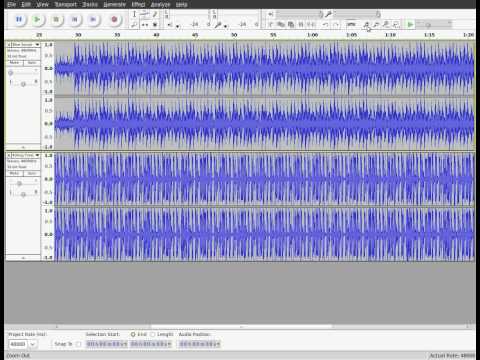480x360 pixels.
Task: Click the Silence audio icon
Action: [311, 25]
